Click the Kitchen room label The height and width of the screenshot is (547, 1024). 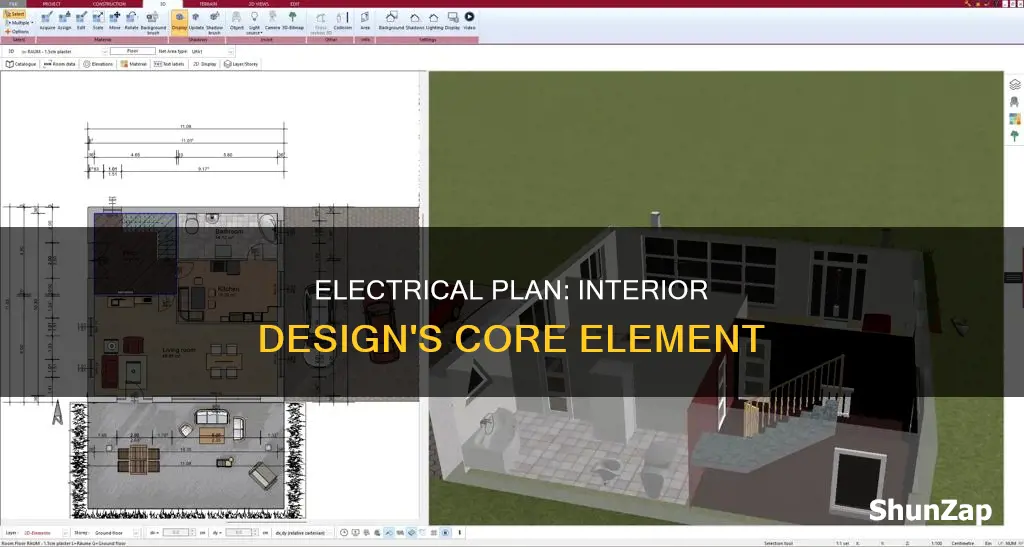[x=230, y=289]
